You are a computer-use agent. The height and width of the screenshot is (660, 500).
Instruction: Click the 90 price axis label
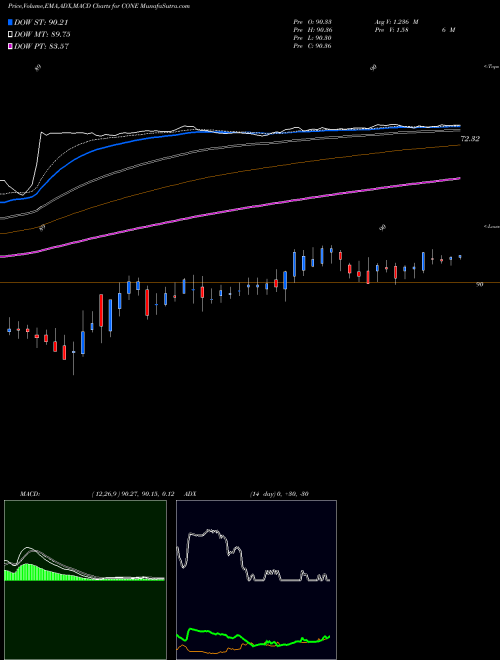click(x=479, y=285)
